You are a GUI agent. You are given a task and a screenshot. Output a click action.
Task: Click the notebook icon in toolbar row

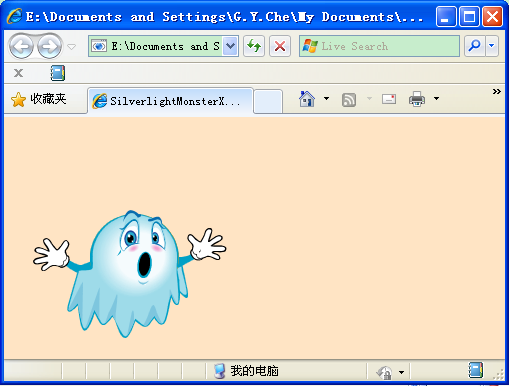pos(58,73)
